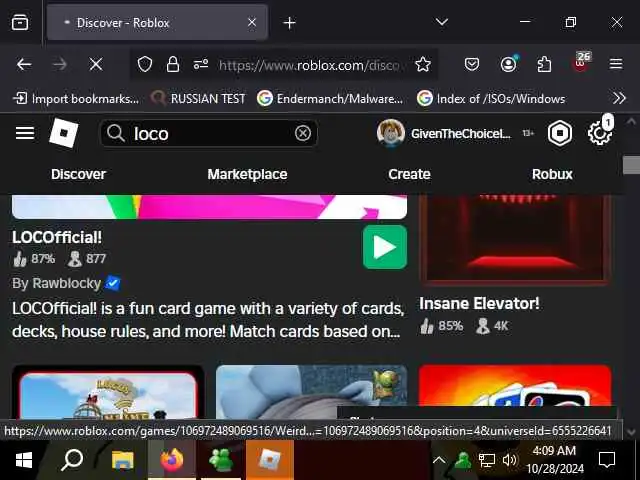Open Windows taskbar search
Image resolution: width=640 pixels, height=480 pixels.
(72, 460)
